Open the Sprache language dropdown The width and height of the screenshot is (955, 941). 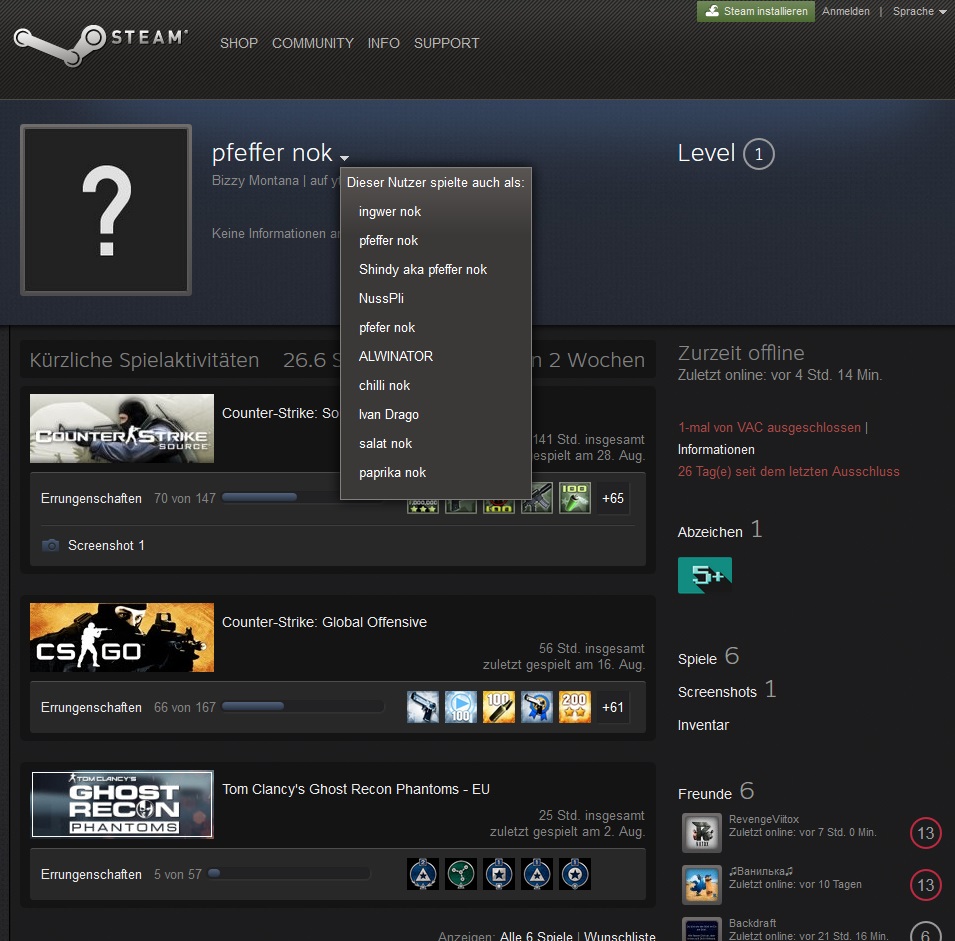919,11
